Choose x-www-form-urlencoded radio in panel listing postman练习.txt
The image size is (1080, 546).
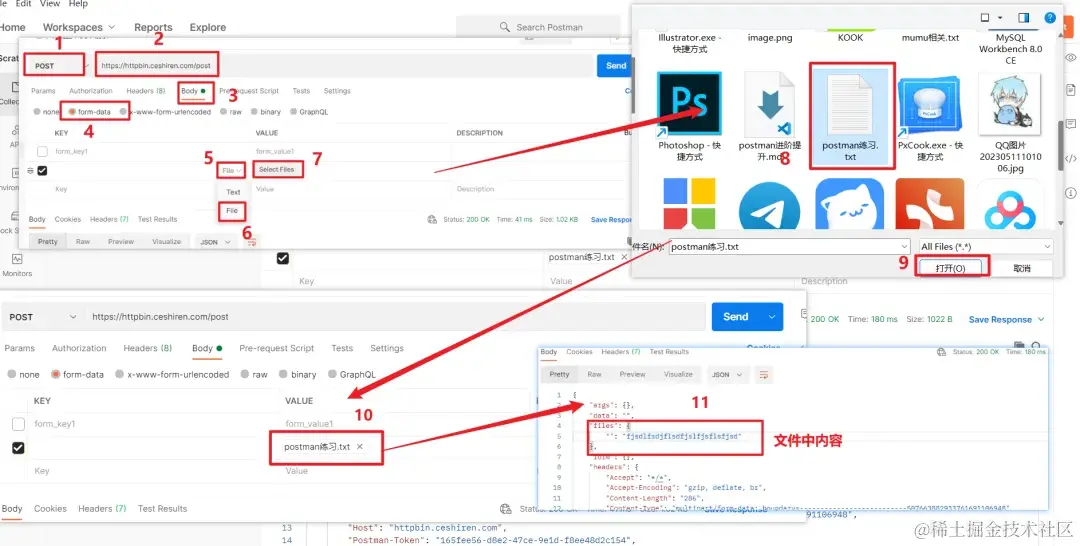[x=120, y=375]
